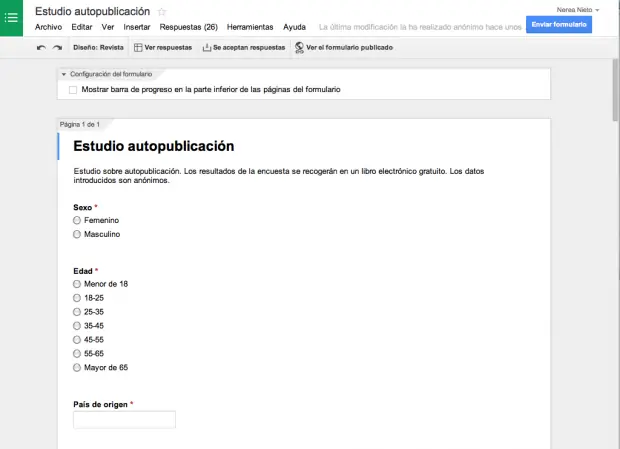Star the Estudio autopublicación form

coord(162,11)
